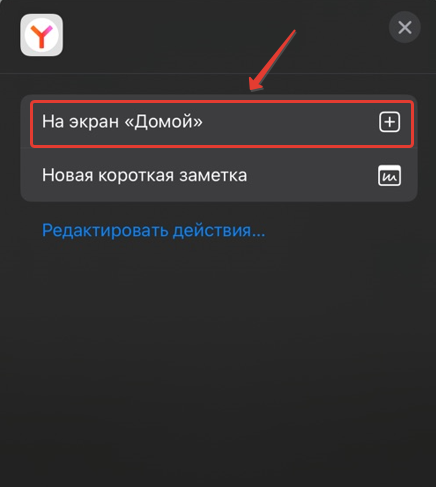Image resolution: width=436 pixels, height=487 pixels.
Task: Open «Редактировать действия...» link
Action: click(154, 230)
